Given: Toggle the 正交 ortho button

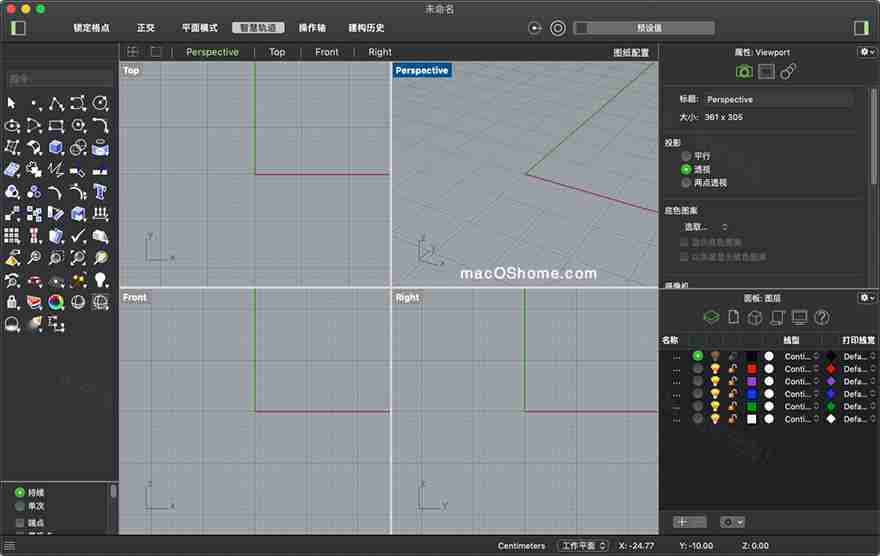Looking at the screenshot, I should coord(145,28).
